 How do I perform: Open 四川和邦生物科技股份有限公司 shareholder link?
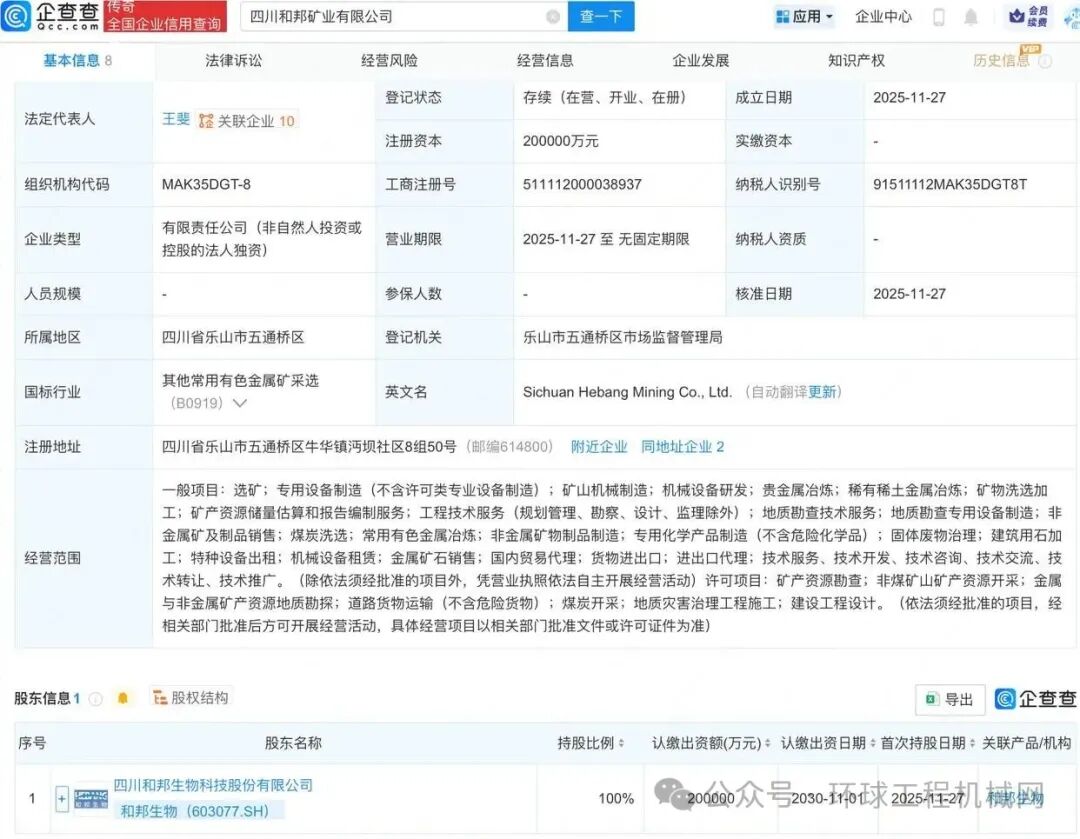click(x=213, y=785)
